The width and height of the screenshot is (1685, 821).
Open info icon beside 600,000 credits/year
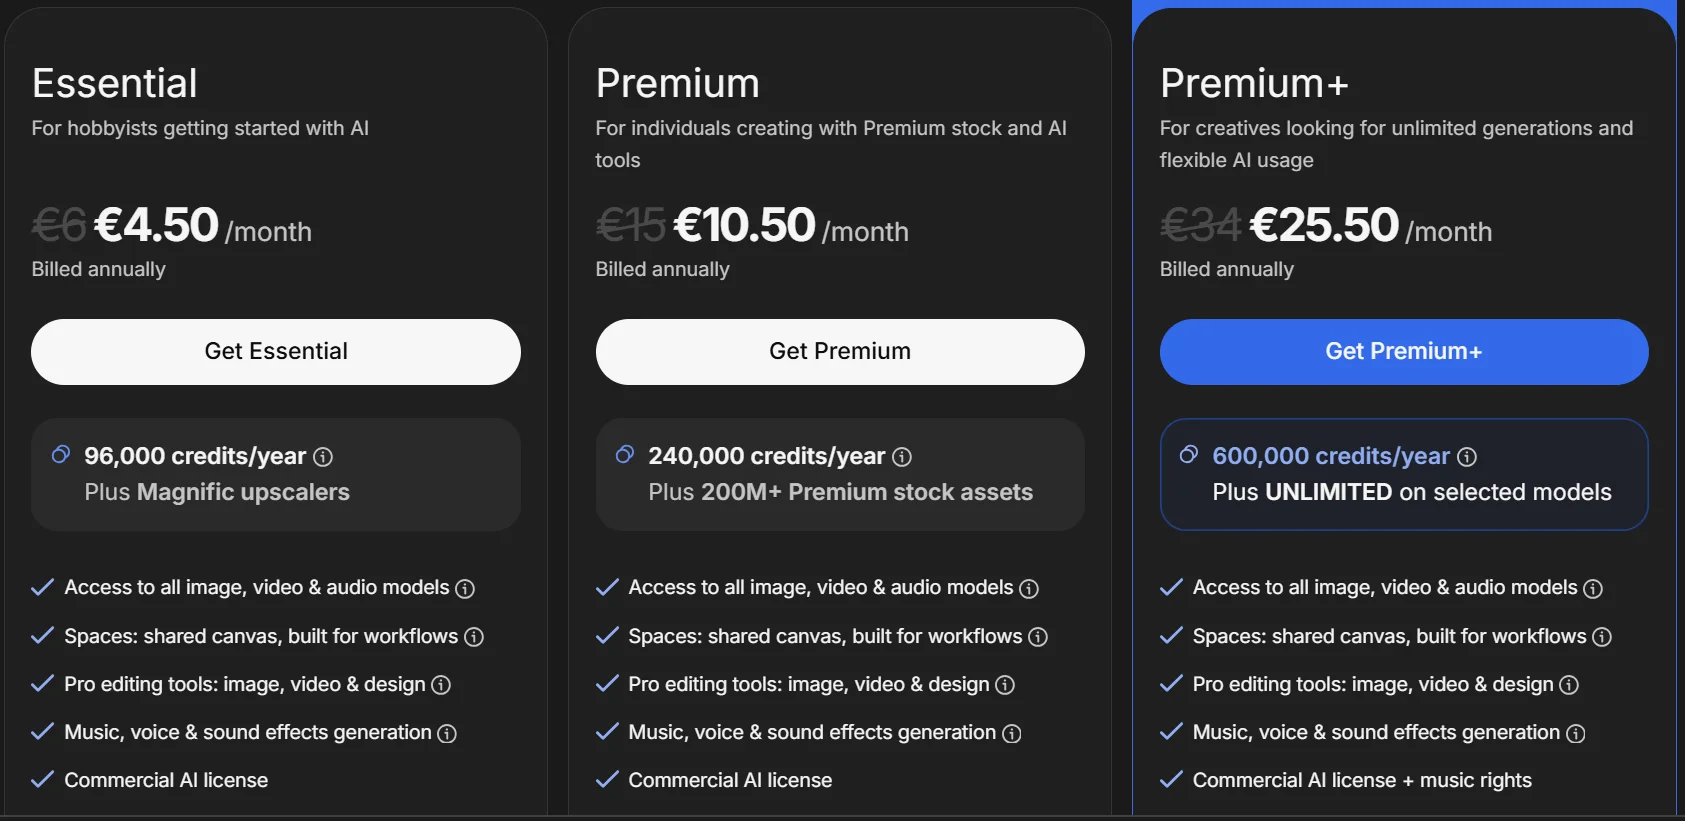(1467, 457)
